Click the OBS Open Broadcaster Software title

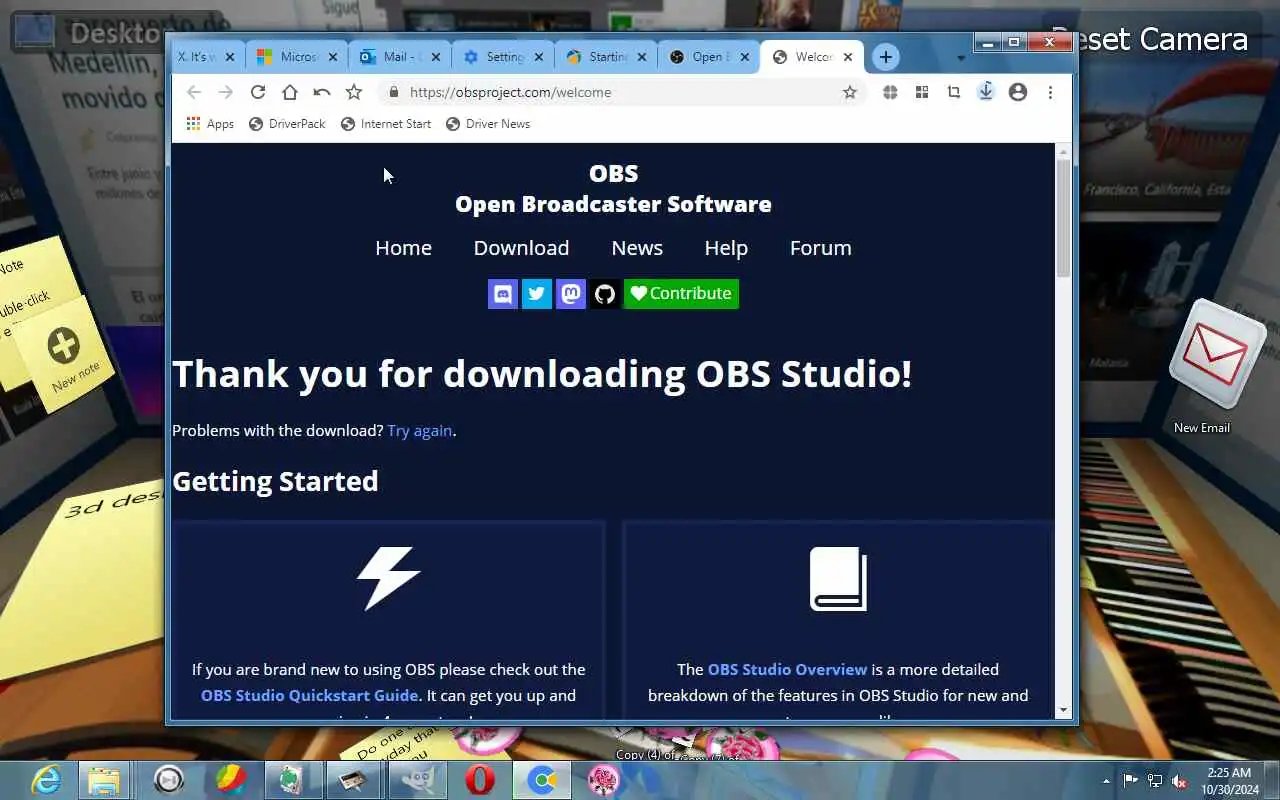[x=613, y=188]
